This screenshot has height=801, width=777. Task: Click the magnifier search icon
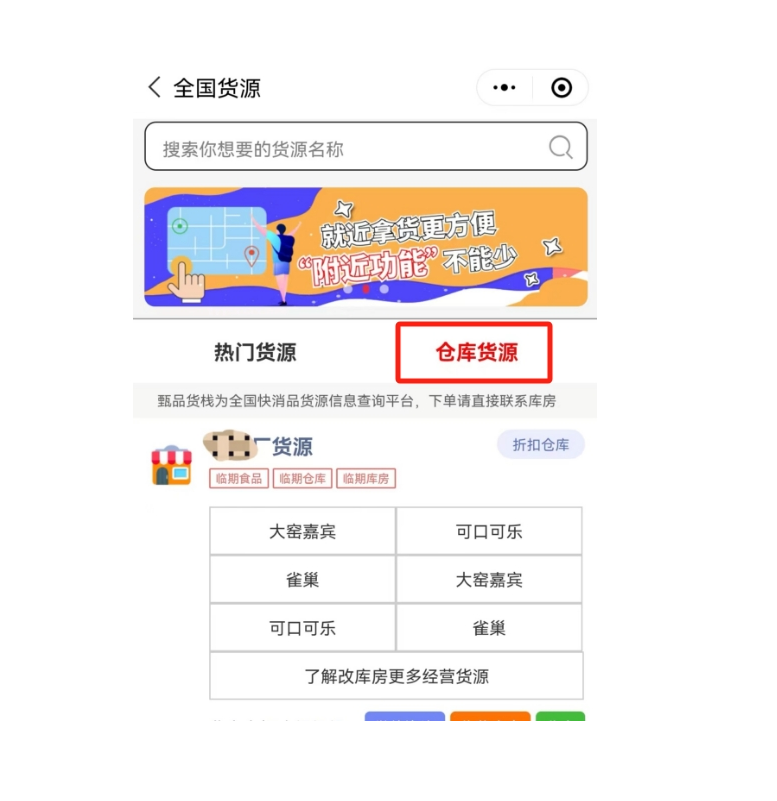point(560,148)
